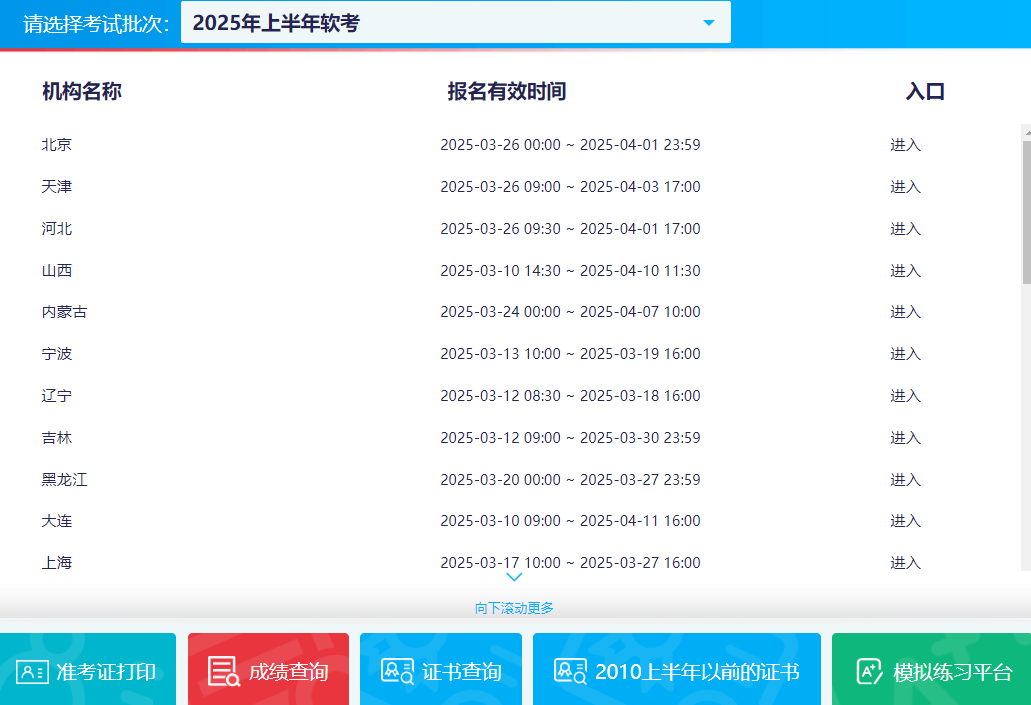Select the 宁波 institution name
This screenshot has width=1031, height=705.
(x=57, y=354)
